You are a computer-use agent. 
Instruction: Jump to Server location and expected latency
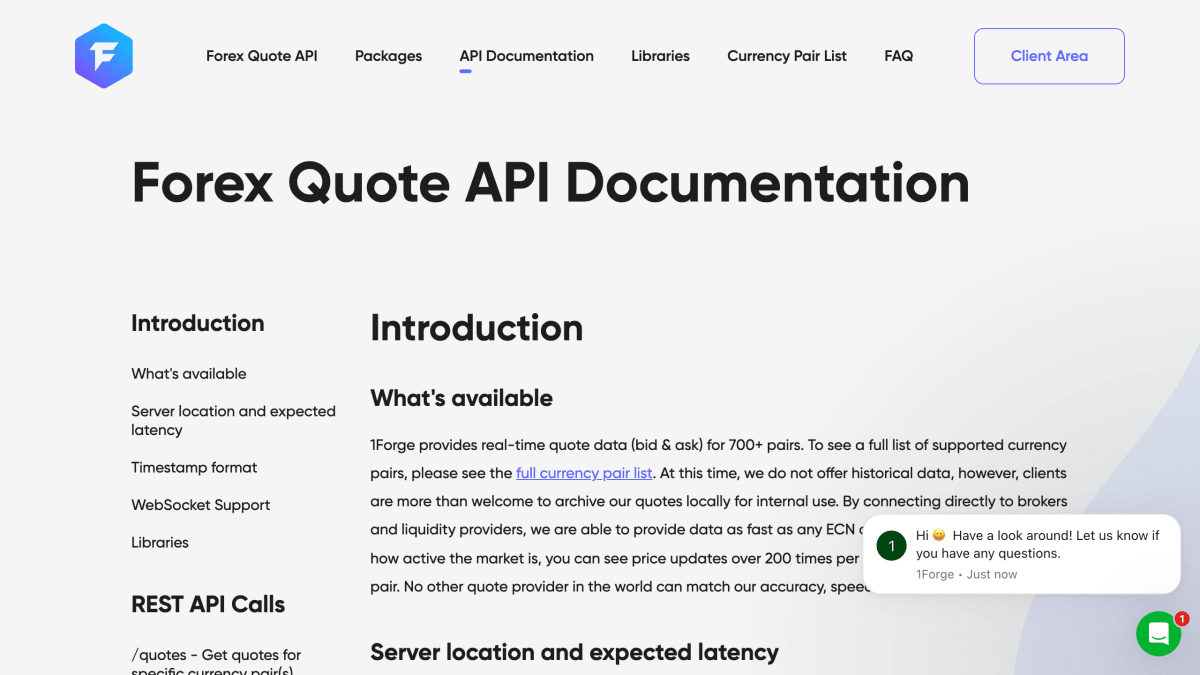(x=233, y=420)
